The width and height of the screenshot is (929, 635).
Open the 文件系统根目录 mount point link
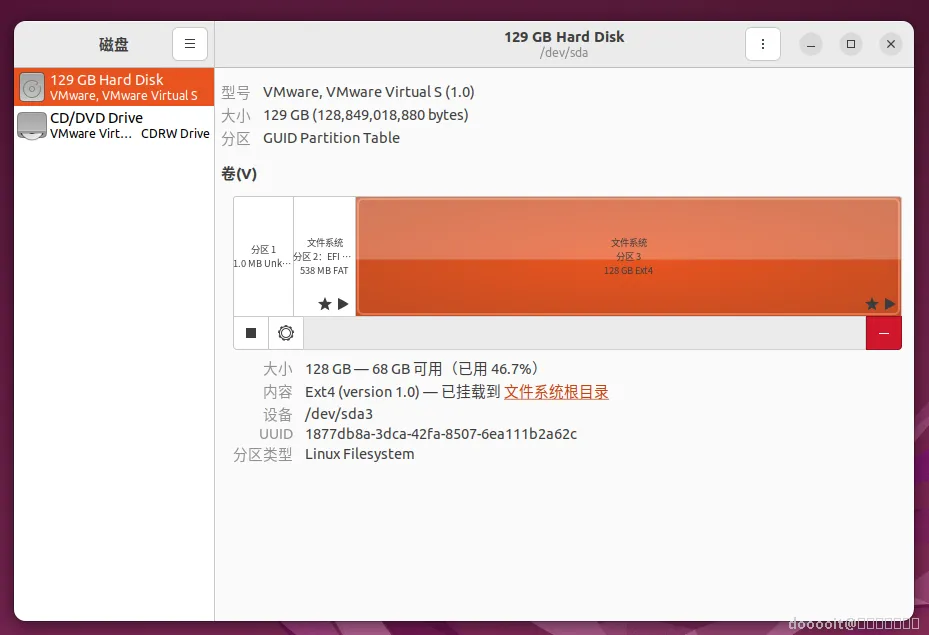(556, 392)
